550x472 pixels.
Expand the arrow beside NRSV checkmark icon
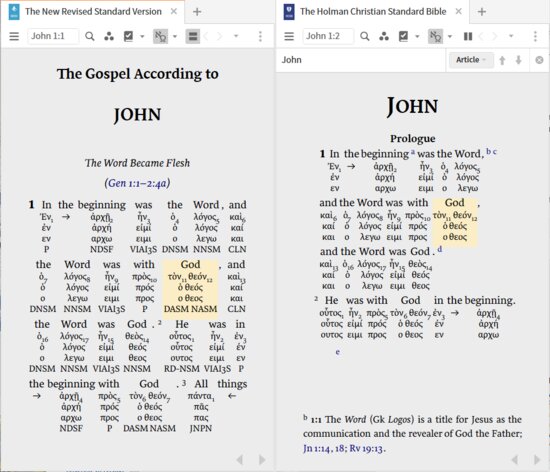(x=142, y=36)
